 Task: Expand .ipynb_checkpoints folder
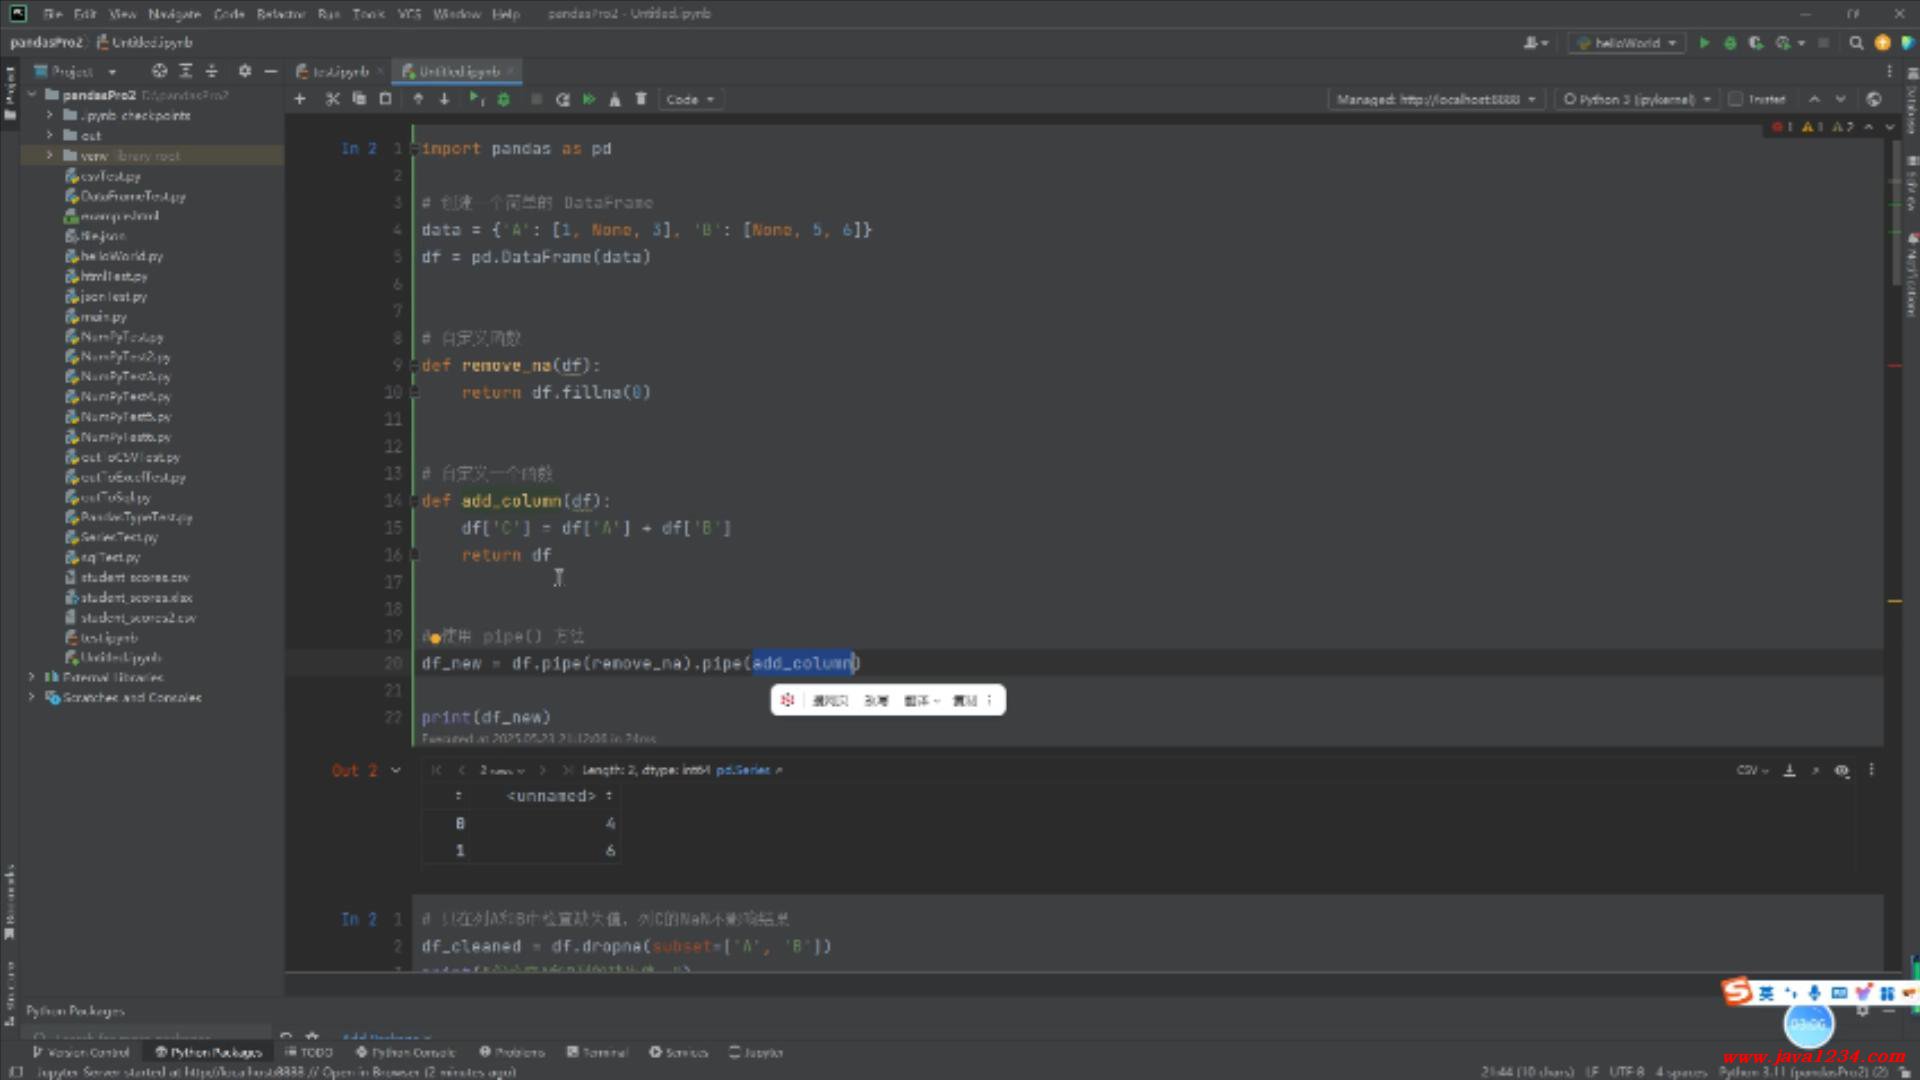(49, 115)
